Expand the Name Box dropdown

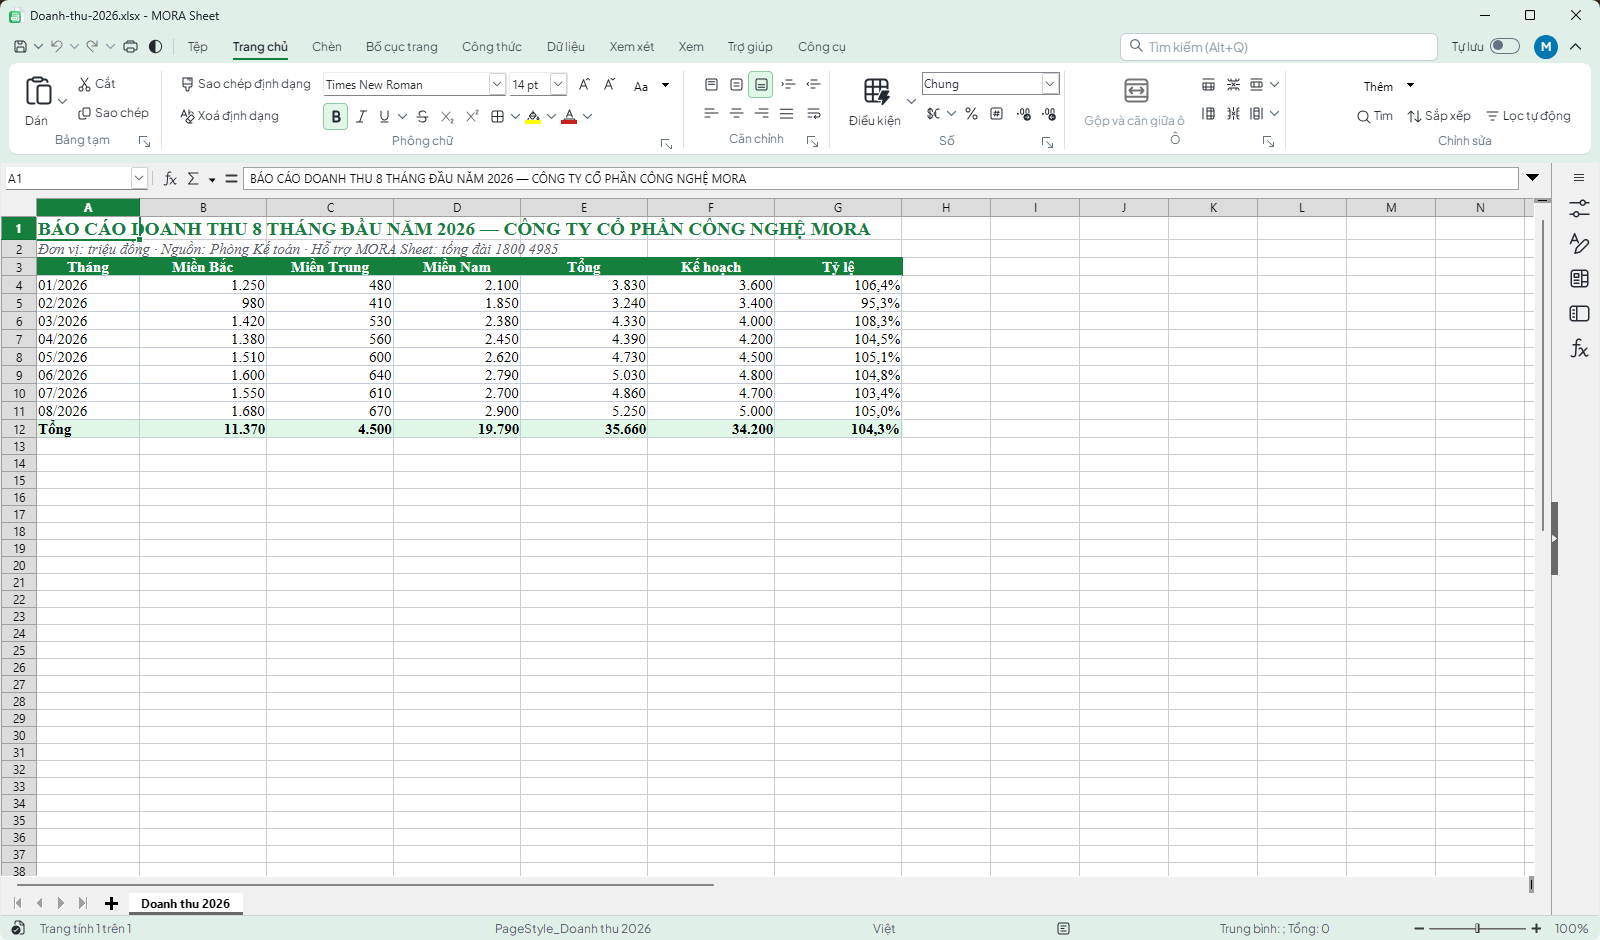click(x=139, y=178)
